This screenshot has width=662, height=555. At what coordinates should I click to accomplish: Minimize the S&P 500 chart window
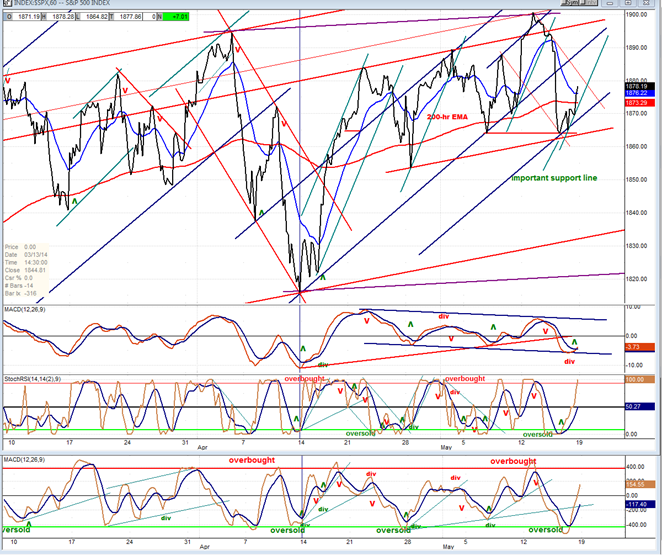click(610, 3)
